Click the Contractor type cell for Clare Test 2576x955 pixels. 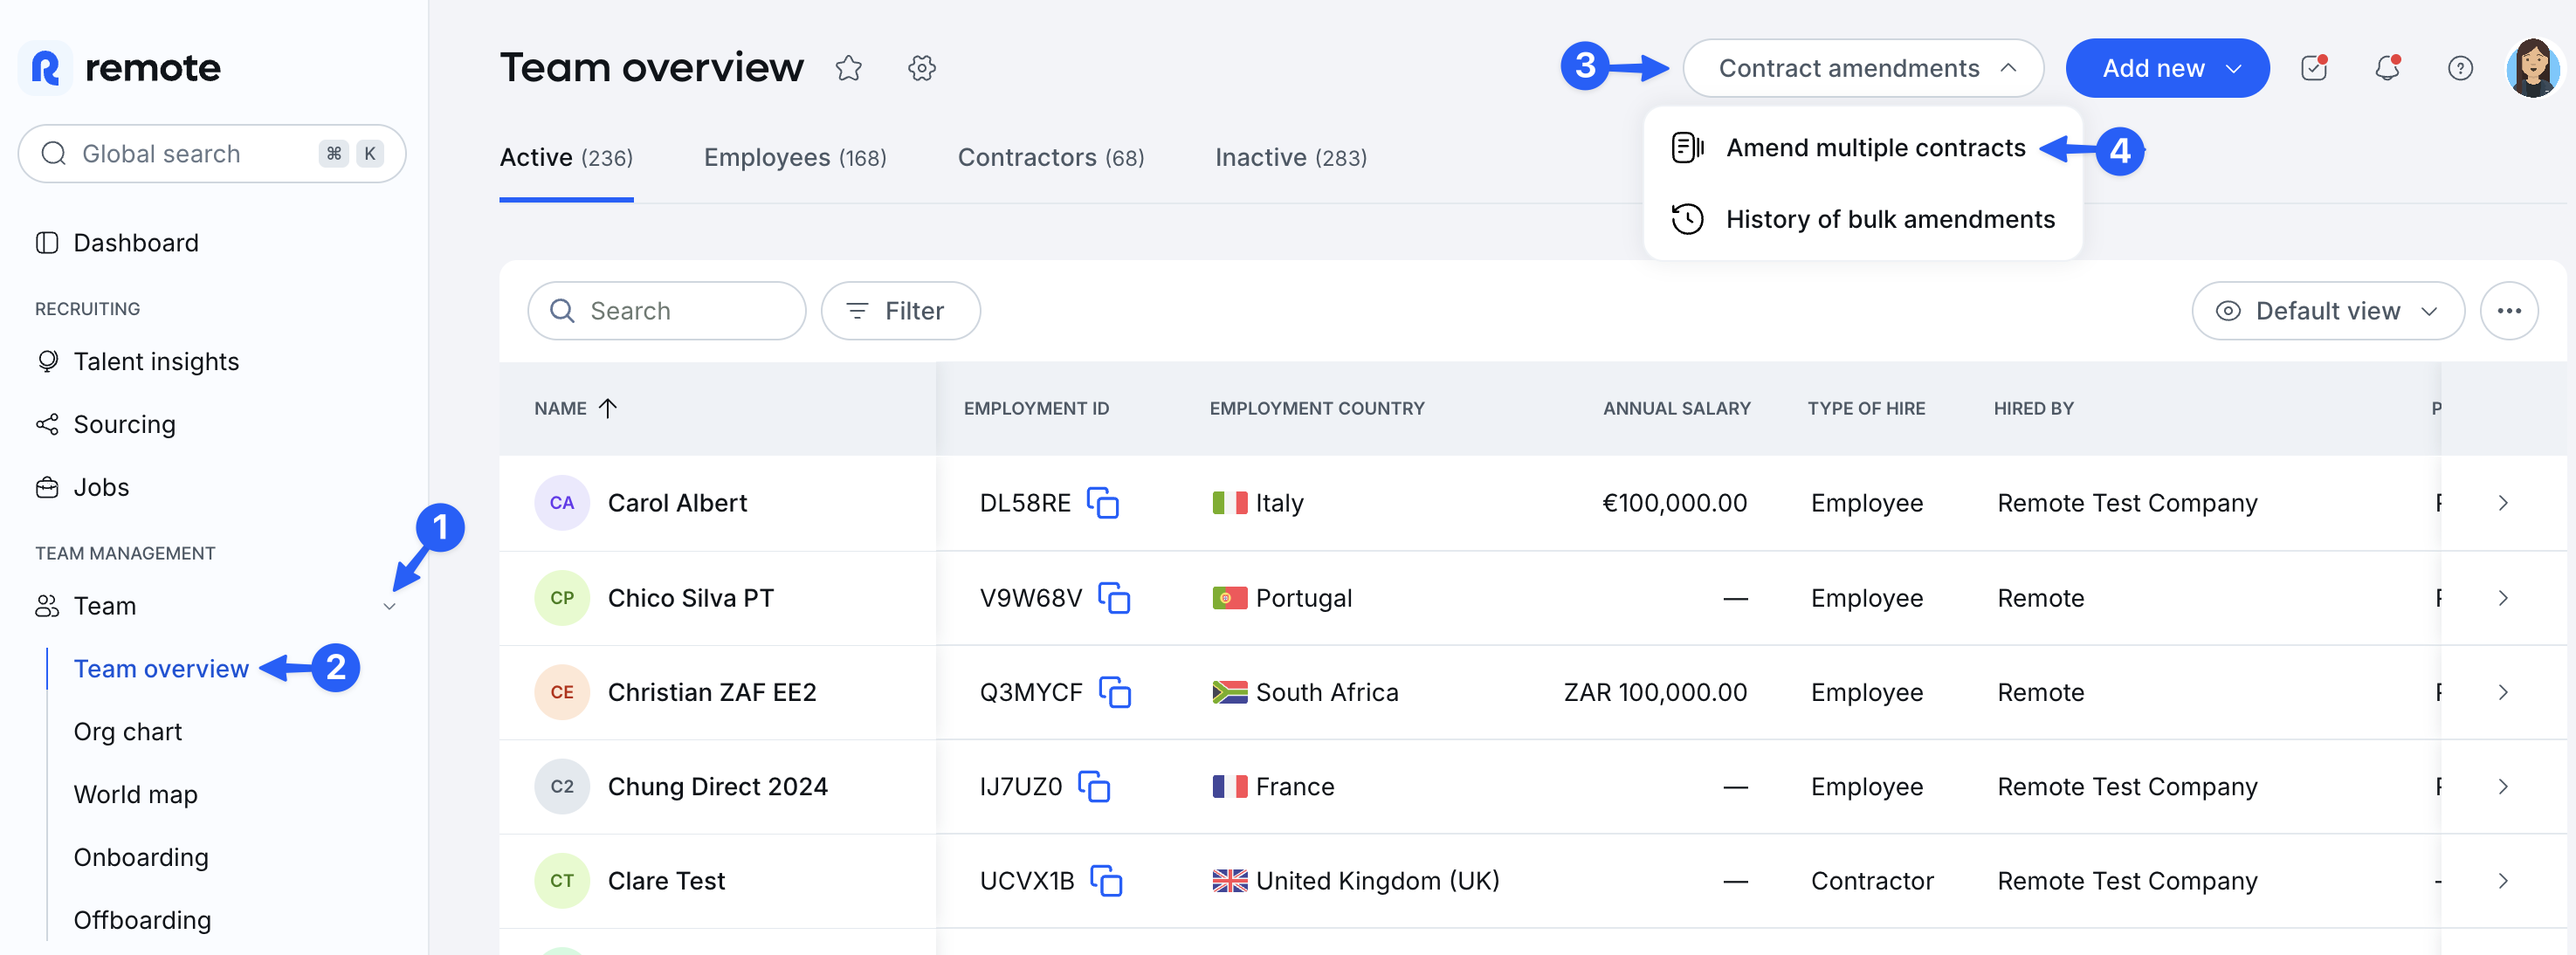coord(1872,881)
